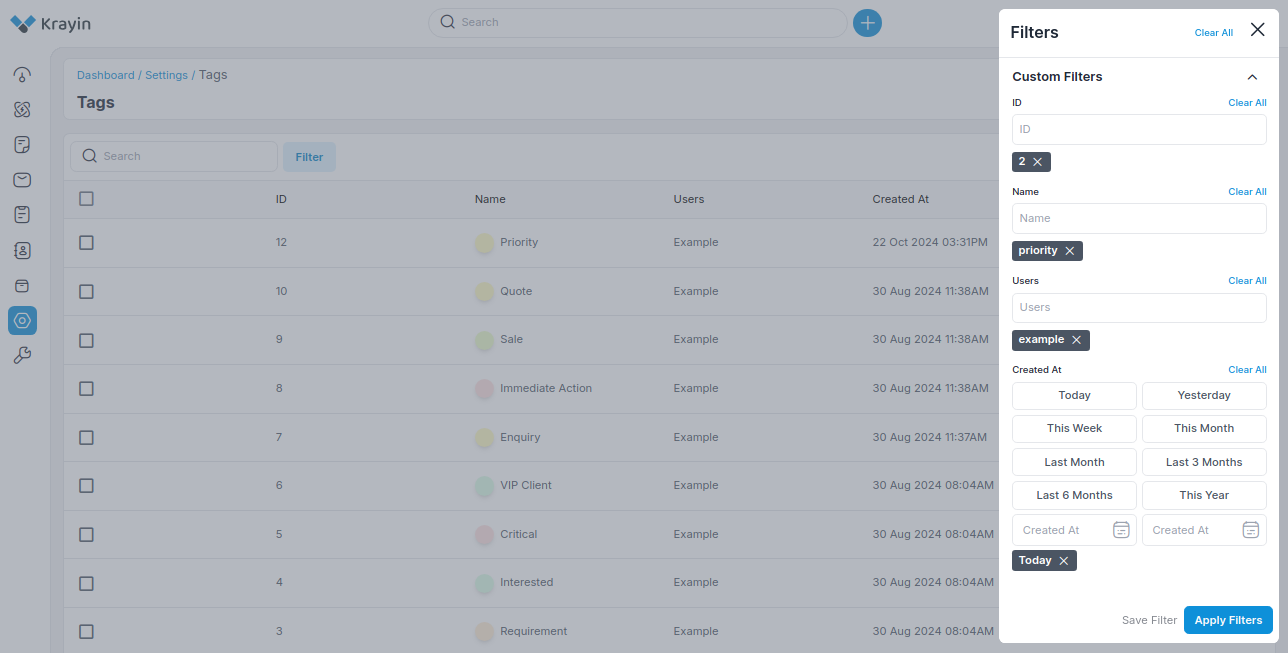Click the VIP Client tag color dot
Screen dimensions: 1288x653
pos(485,486)
